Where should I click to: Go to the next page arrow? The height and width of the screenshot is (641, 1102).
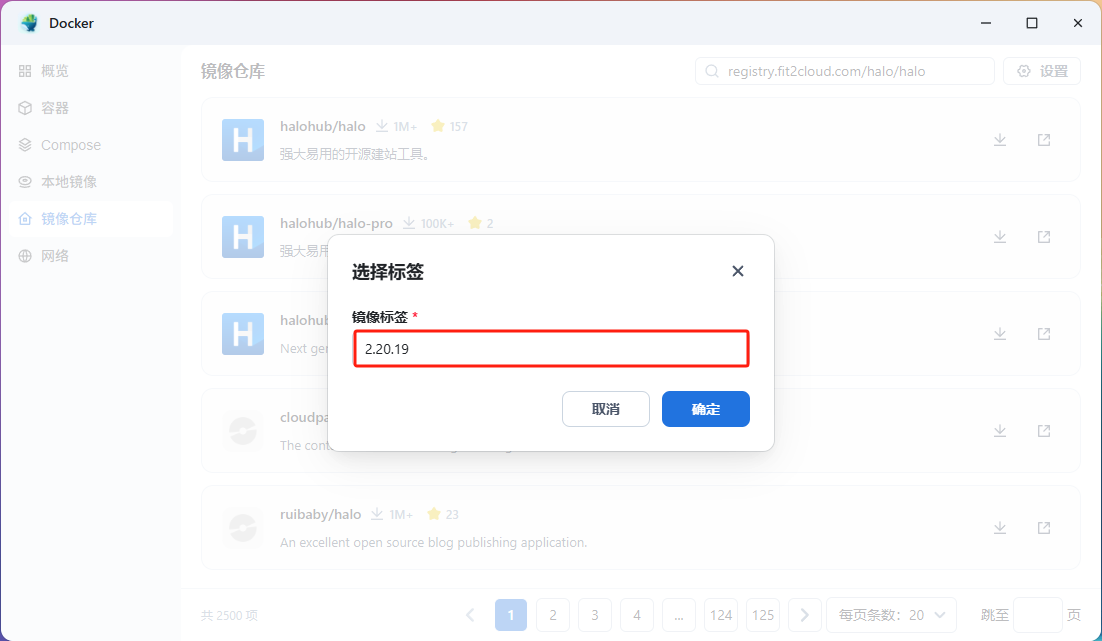[x=805, y=615]
